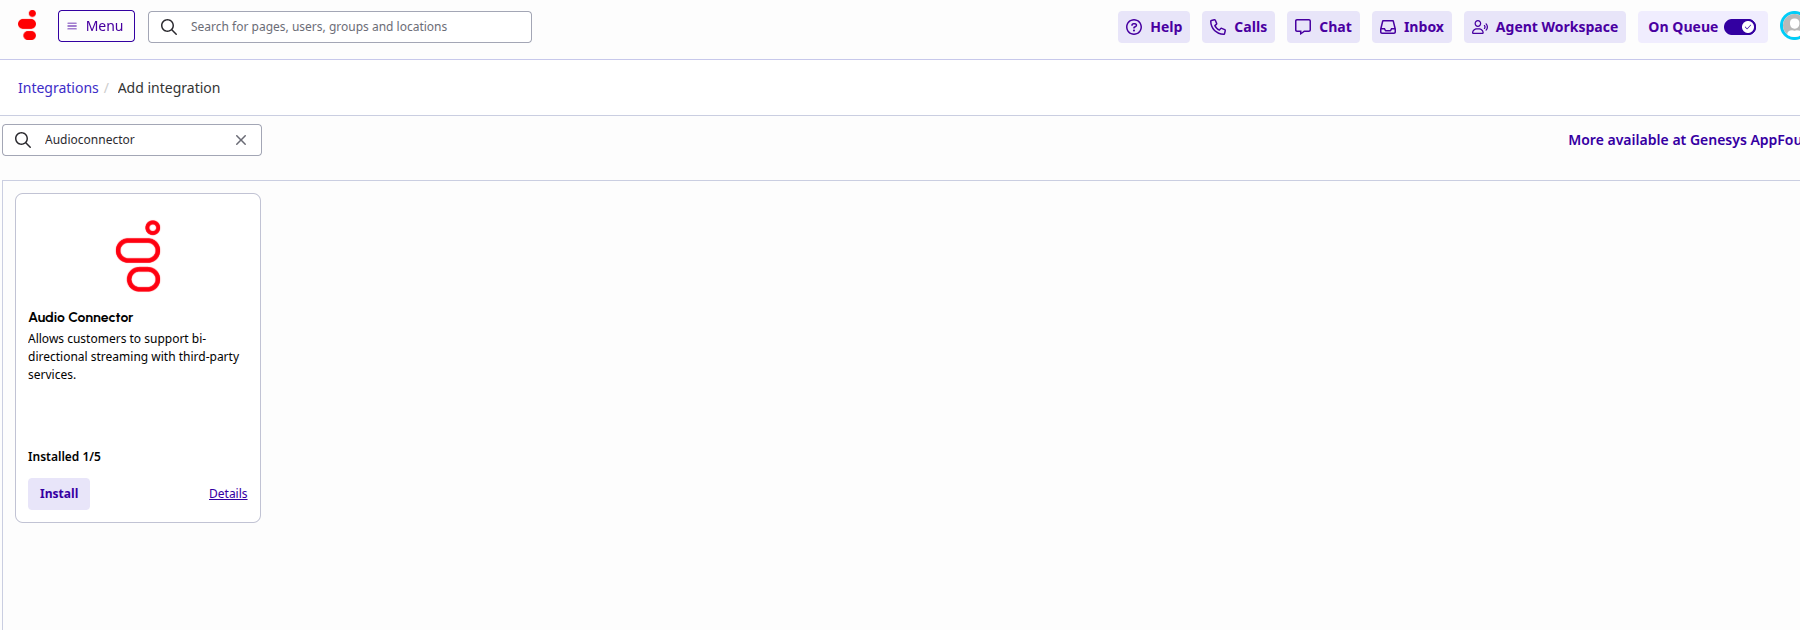
Task: Toggle the On Queue switch
Action: [1739, 27]
